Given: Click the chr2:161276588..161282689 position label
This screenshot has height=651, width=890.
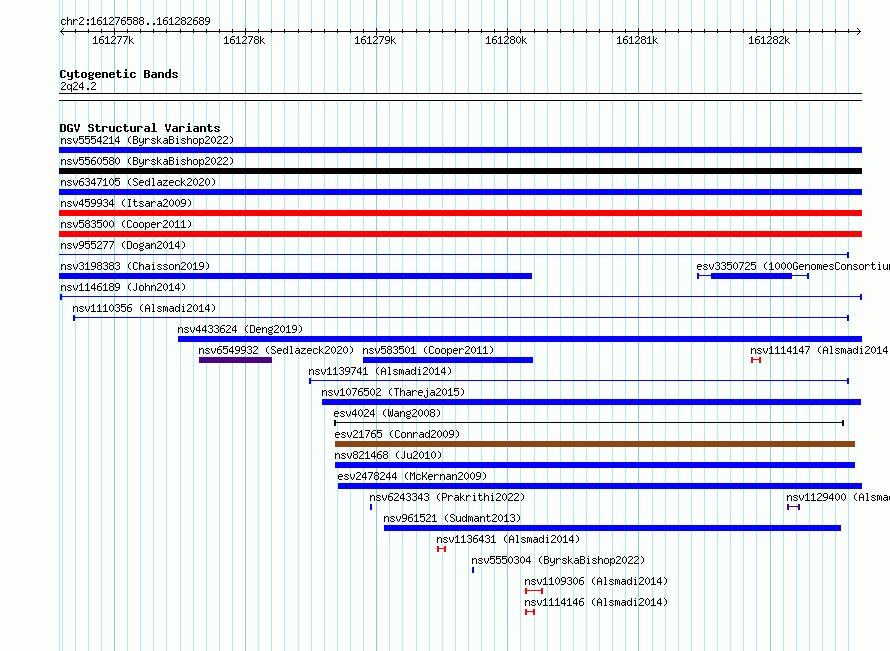Looking at the screenshot, I should click(135, 21).
